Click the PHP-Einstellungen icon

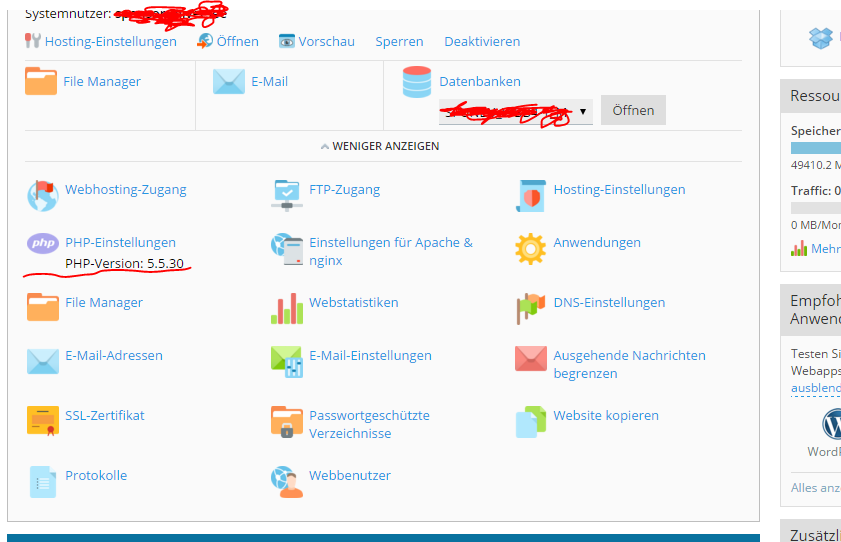43,243
